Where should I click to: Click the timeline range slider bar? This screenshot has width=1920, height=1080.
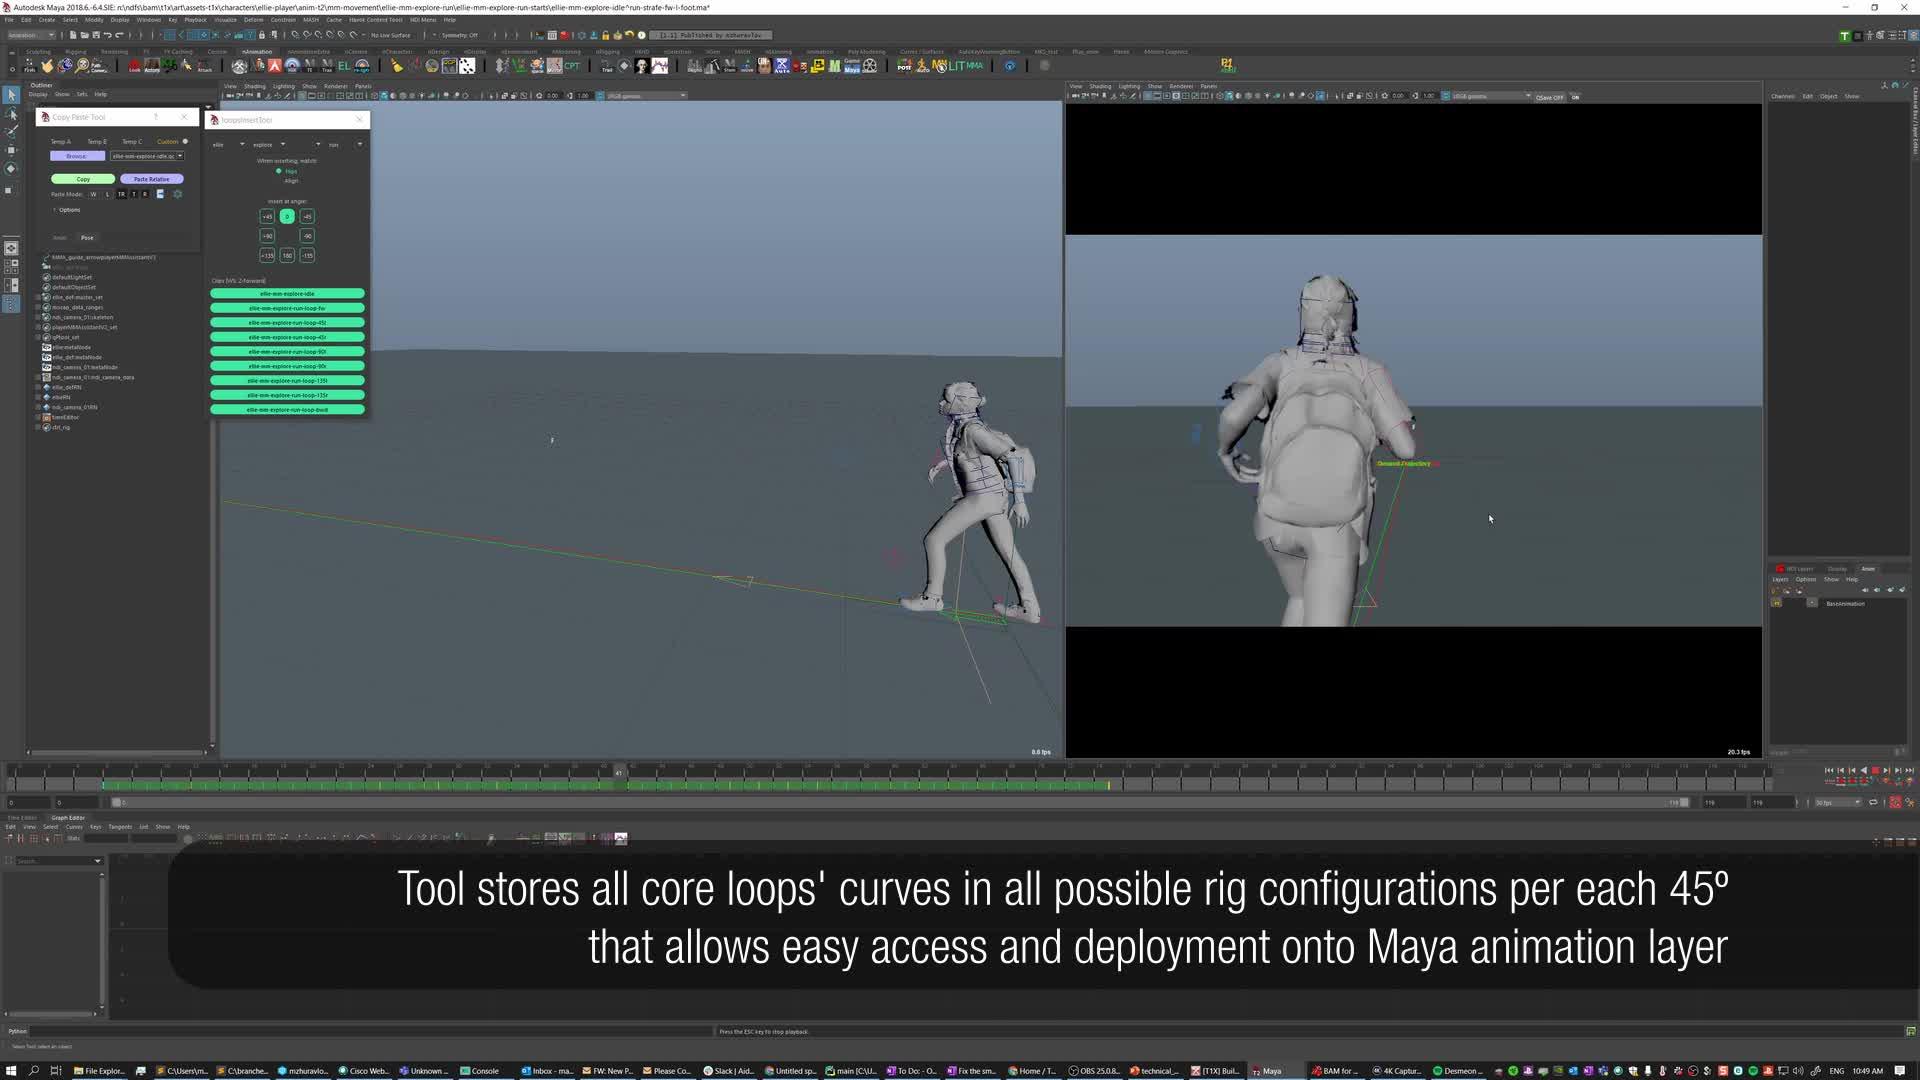pos(900,802)
